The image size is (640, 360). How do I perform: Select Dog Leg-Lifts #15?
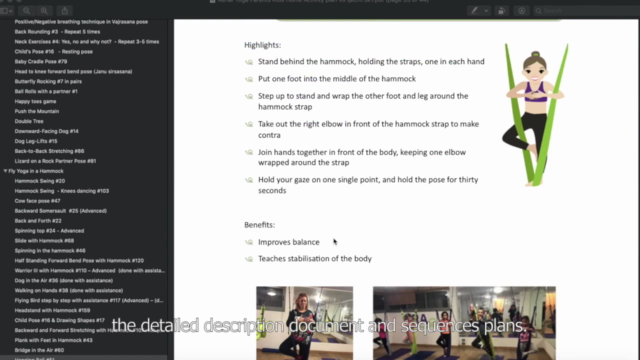tap(36, 141)
